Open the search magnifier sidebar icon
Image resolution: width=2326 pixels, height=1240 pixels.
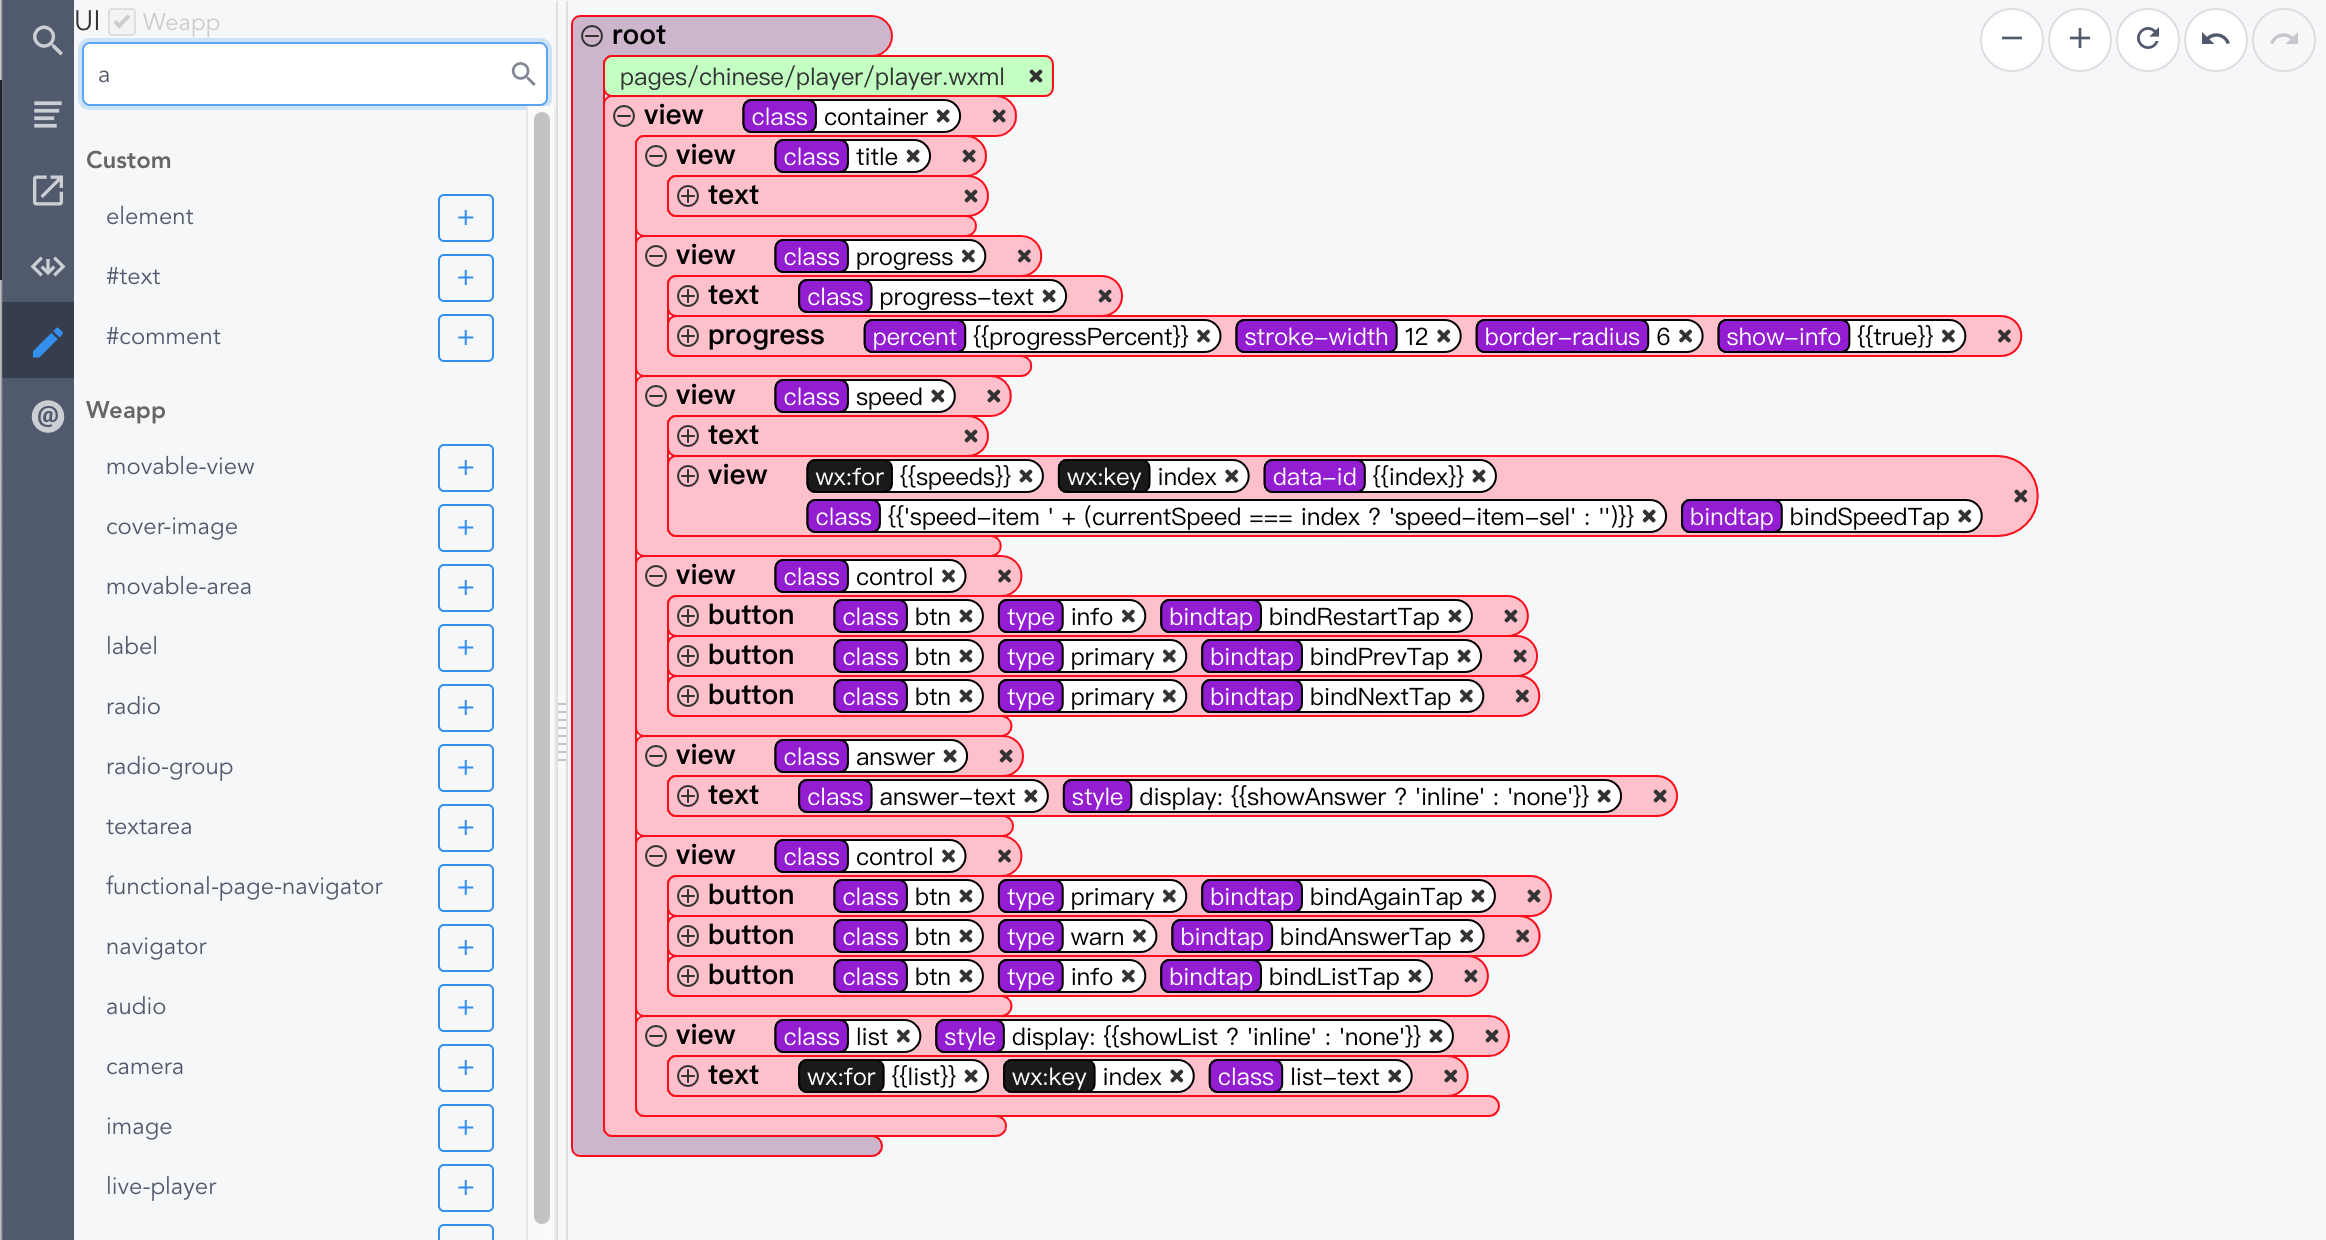(46, 40)
